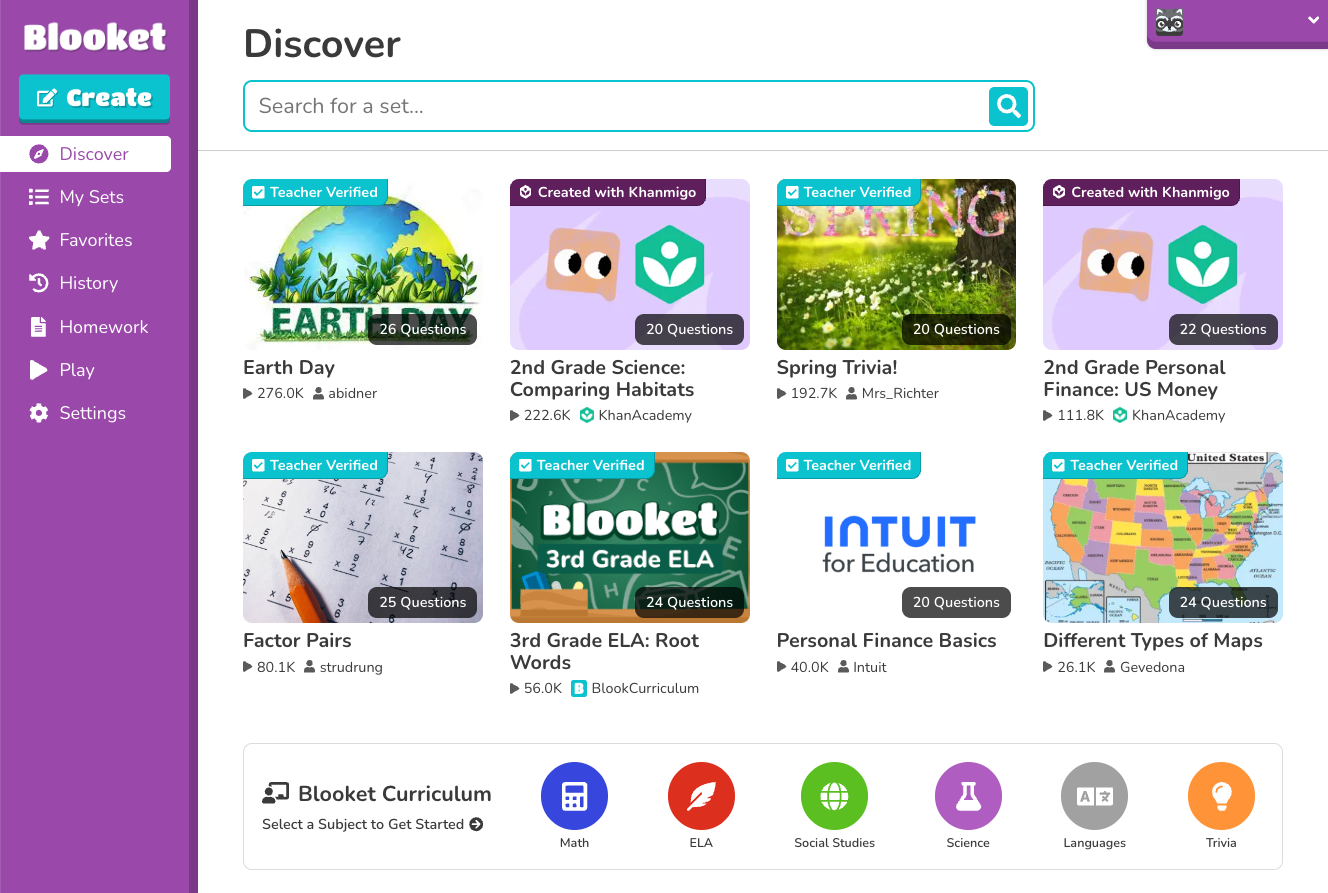Click the KhanAcademy author icon under Comparing Habitats
Image resolution: width=1328 pixels, height=893 pixels.
pyautogui.click(x=587, y=415)
